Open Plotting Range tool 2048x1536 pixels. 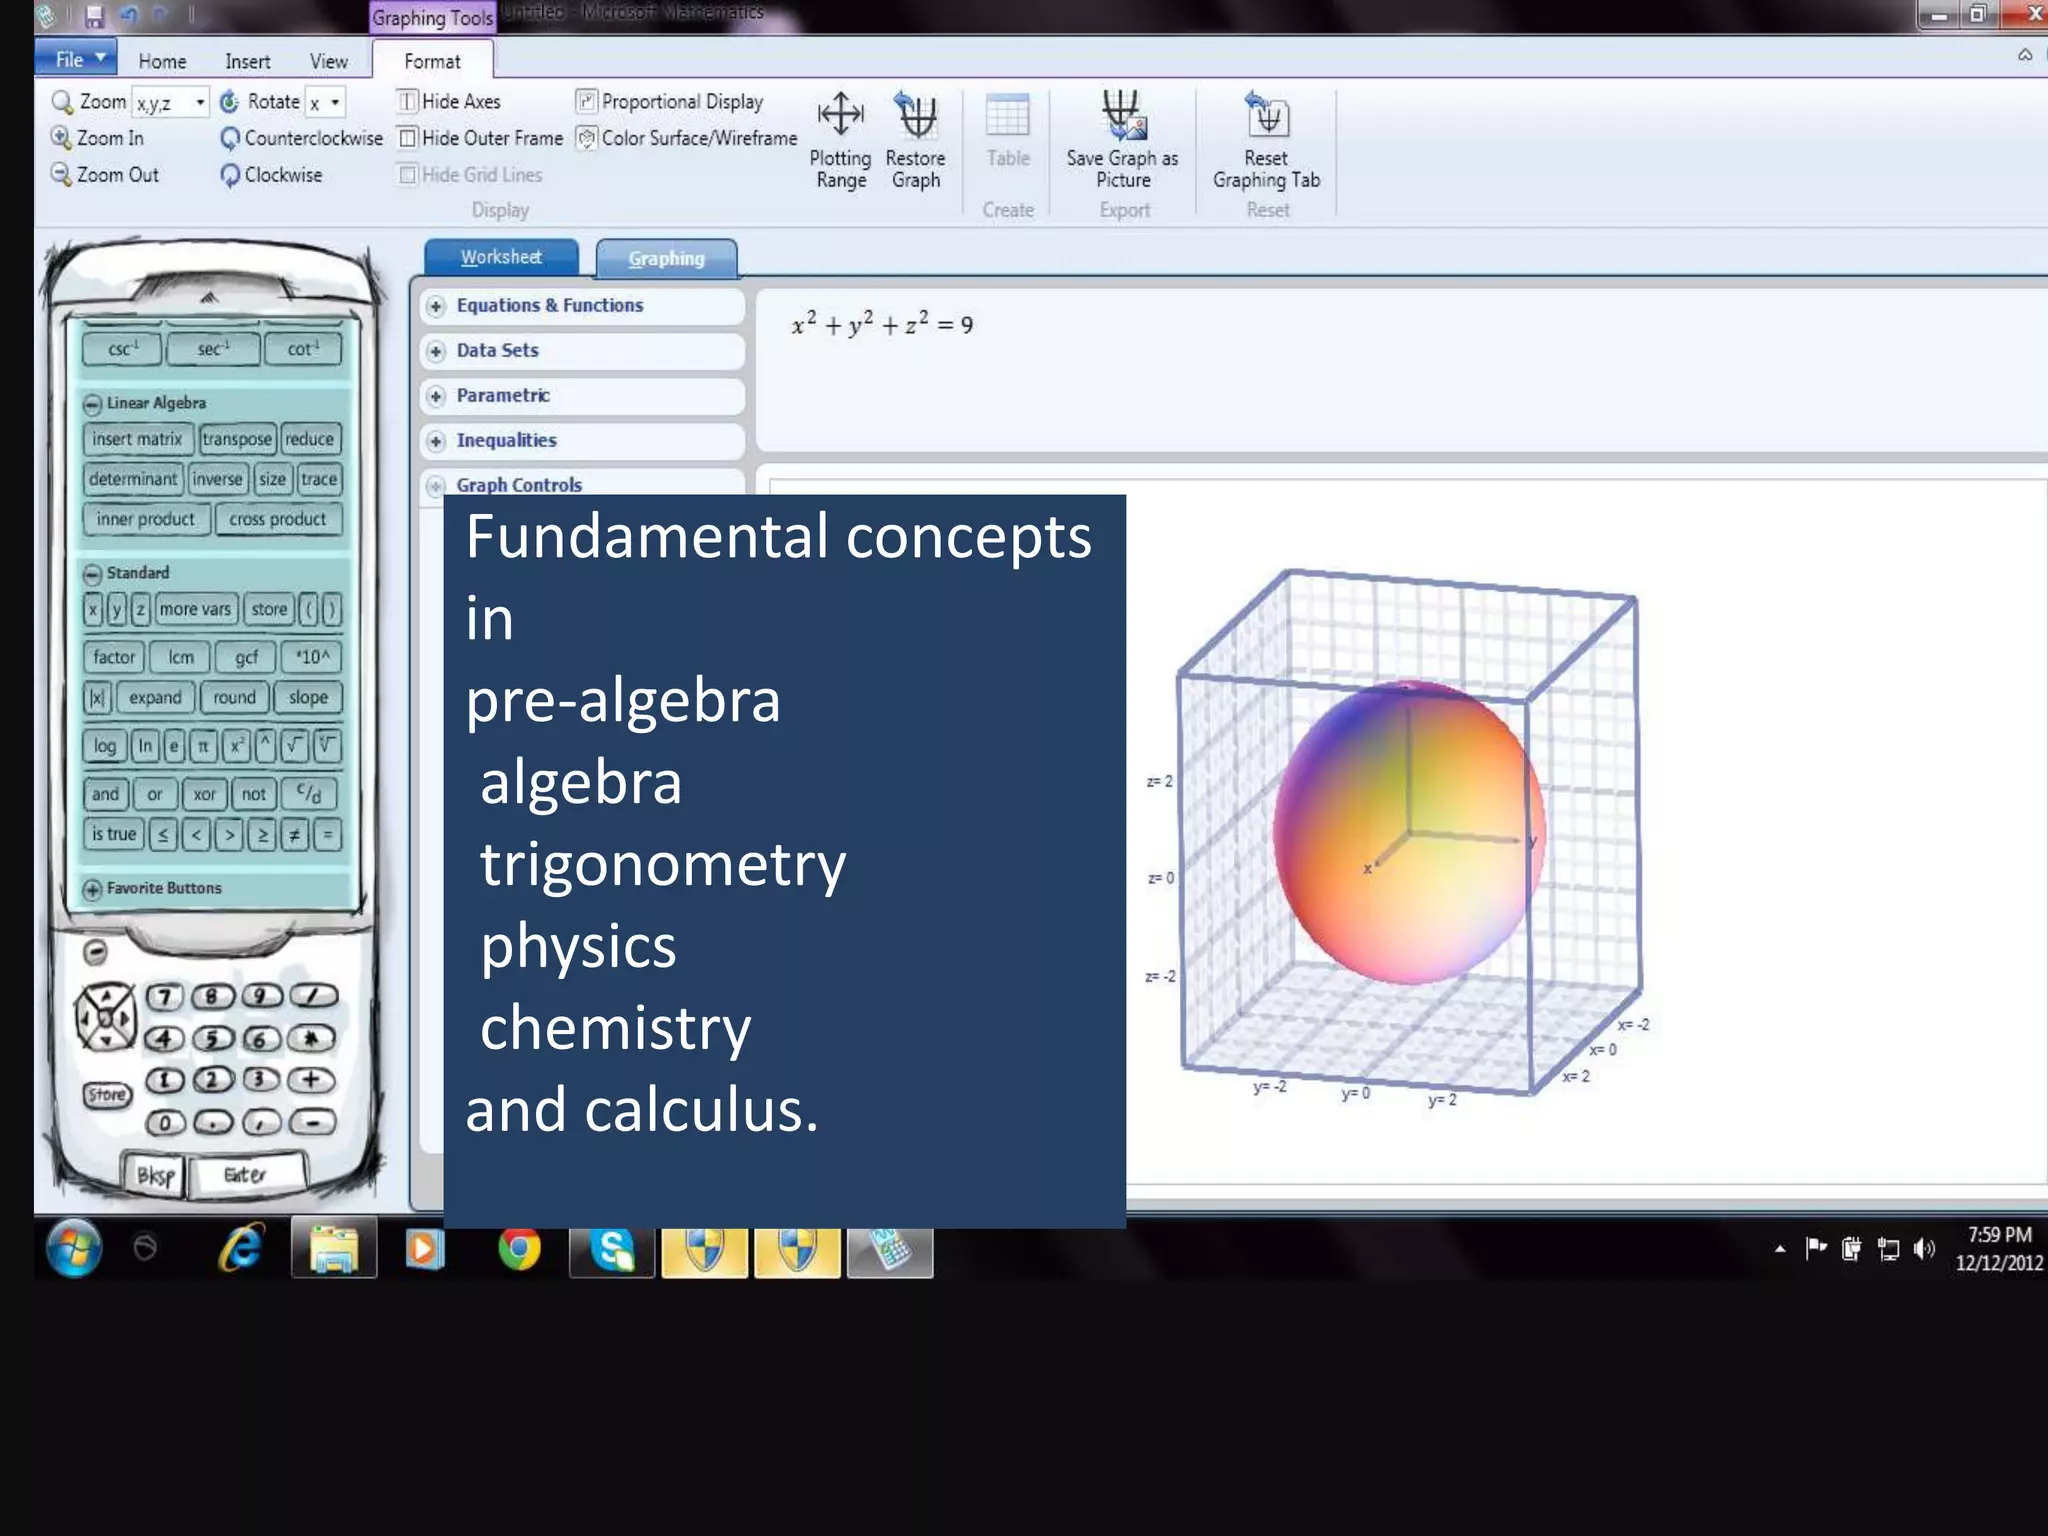[x=840, y=141]
